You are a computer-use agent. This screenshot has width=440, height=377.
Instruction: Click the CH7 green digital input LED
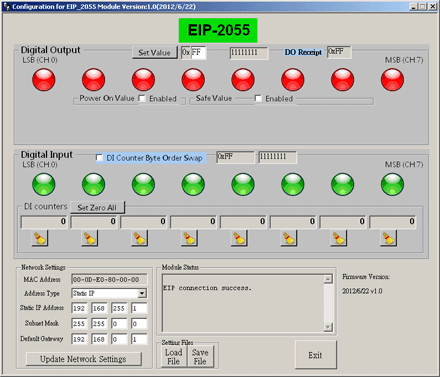[392, 184]
